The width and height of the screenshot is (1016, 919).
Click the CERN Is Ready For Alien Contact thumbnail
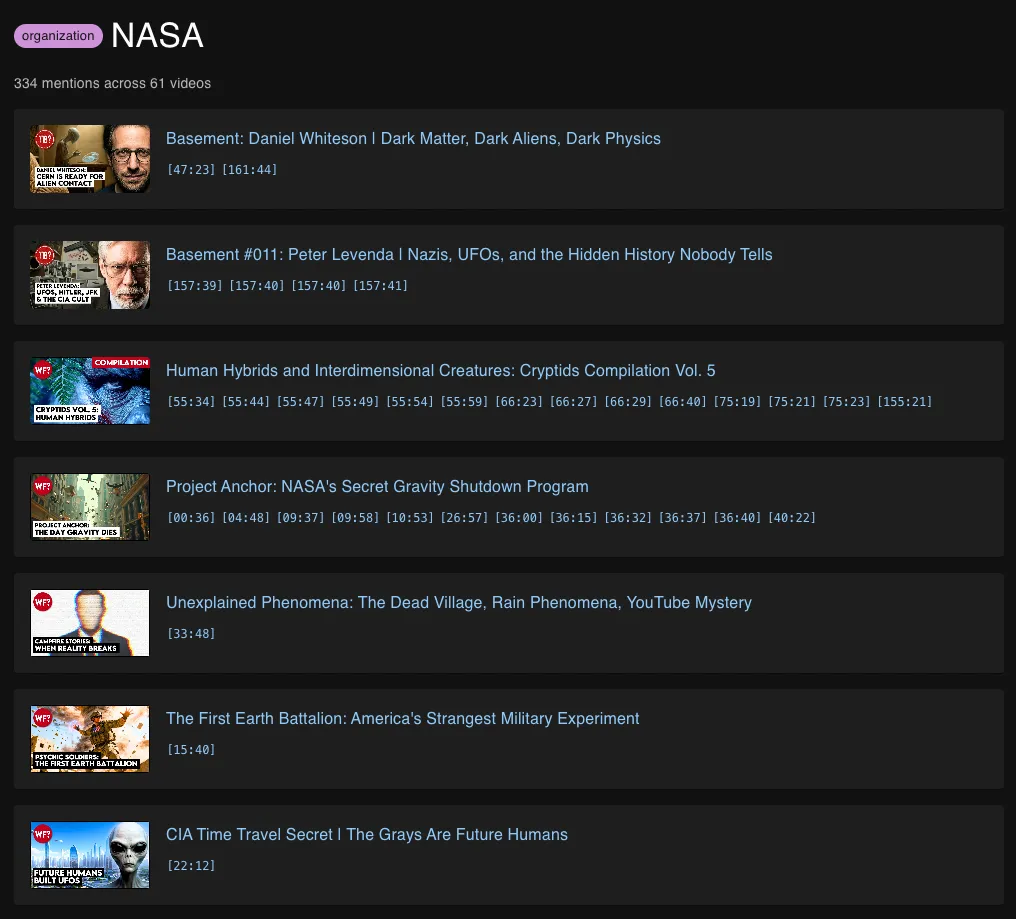[90, 159]
